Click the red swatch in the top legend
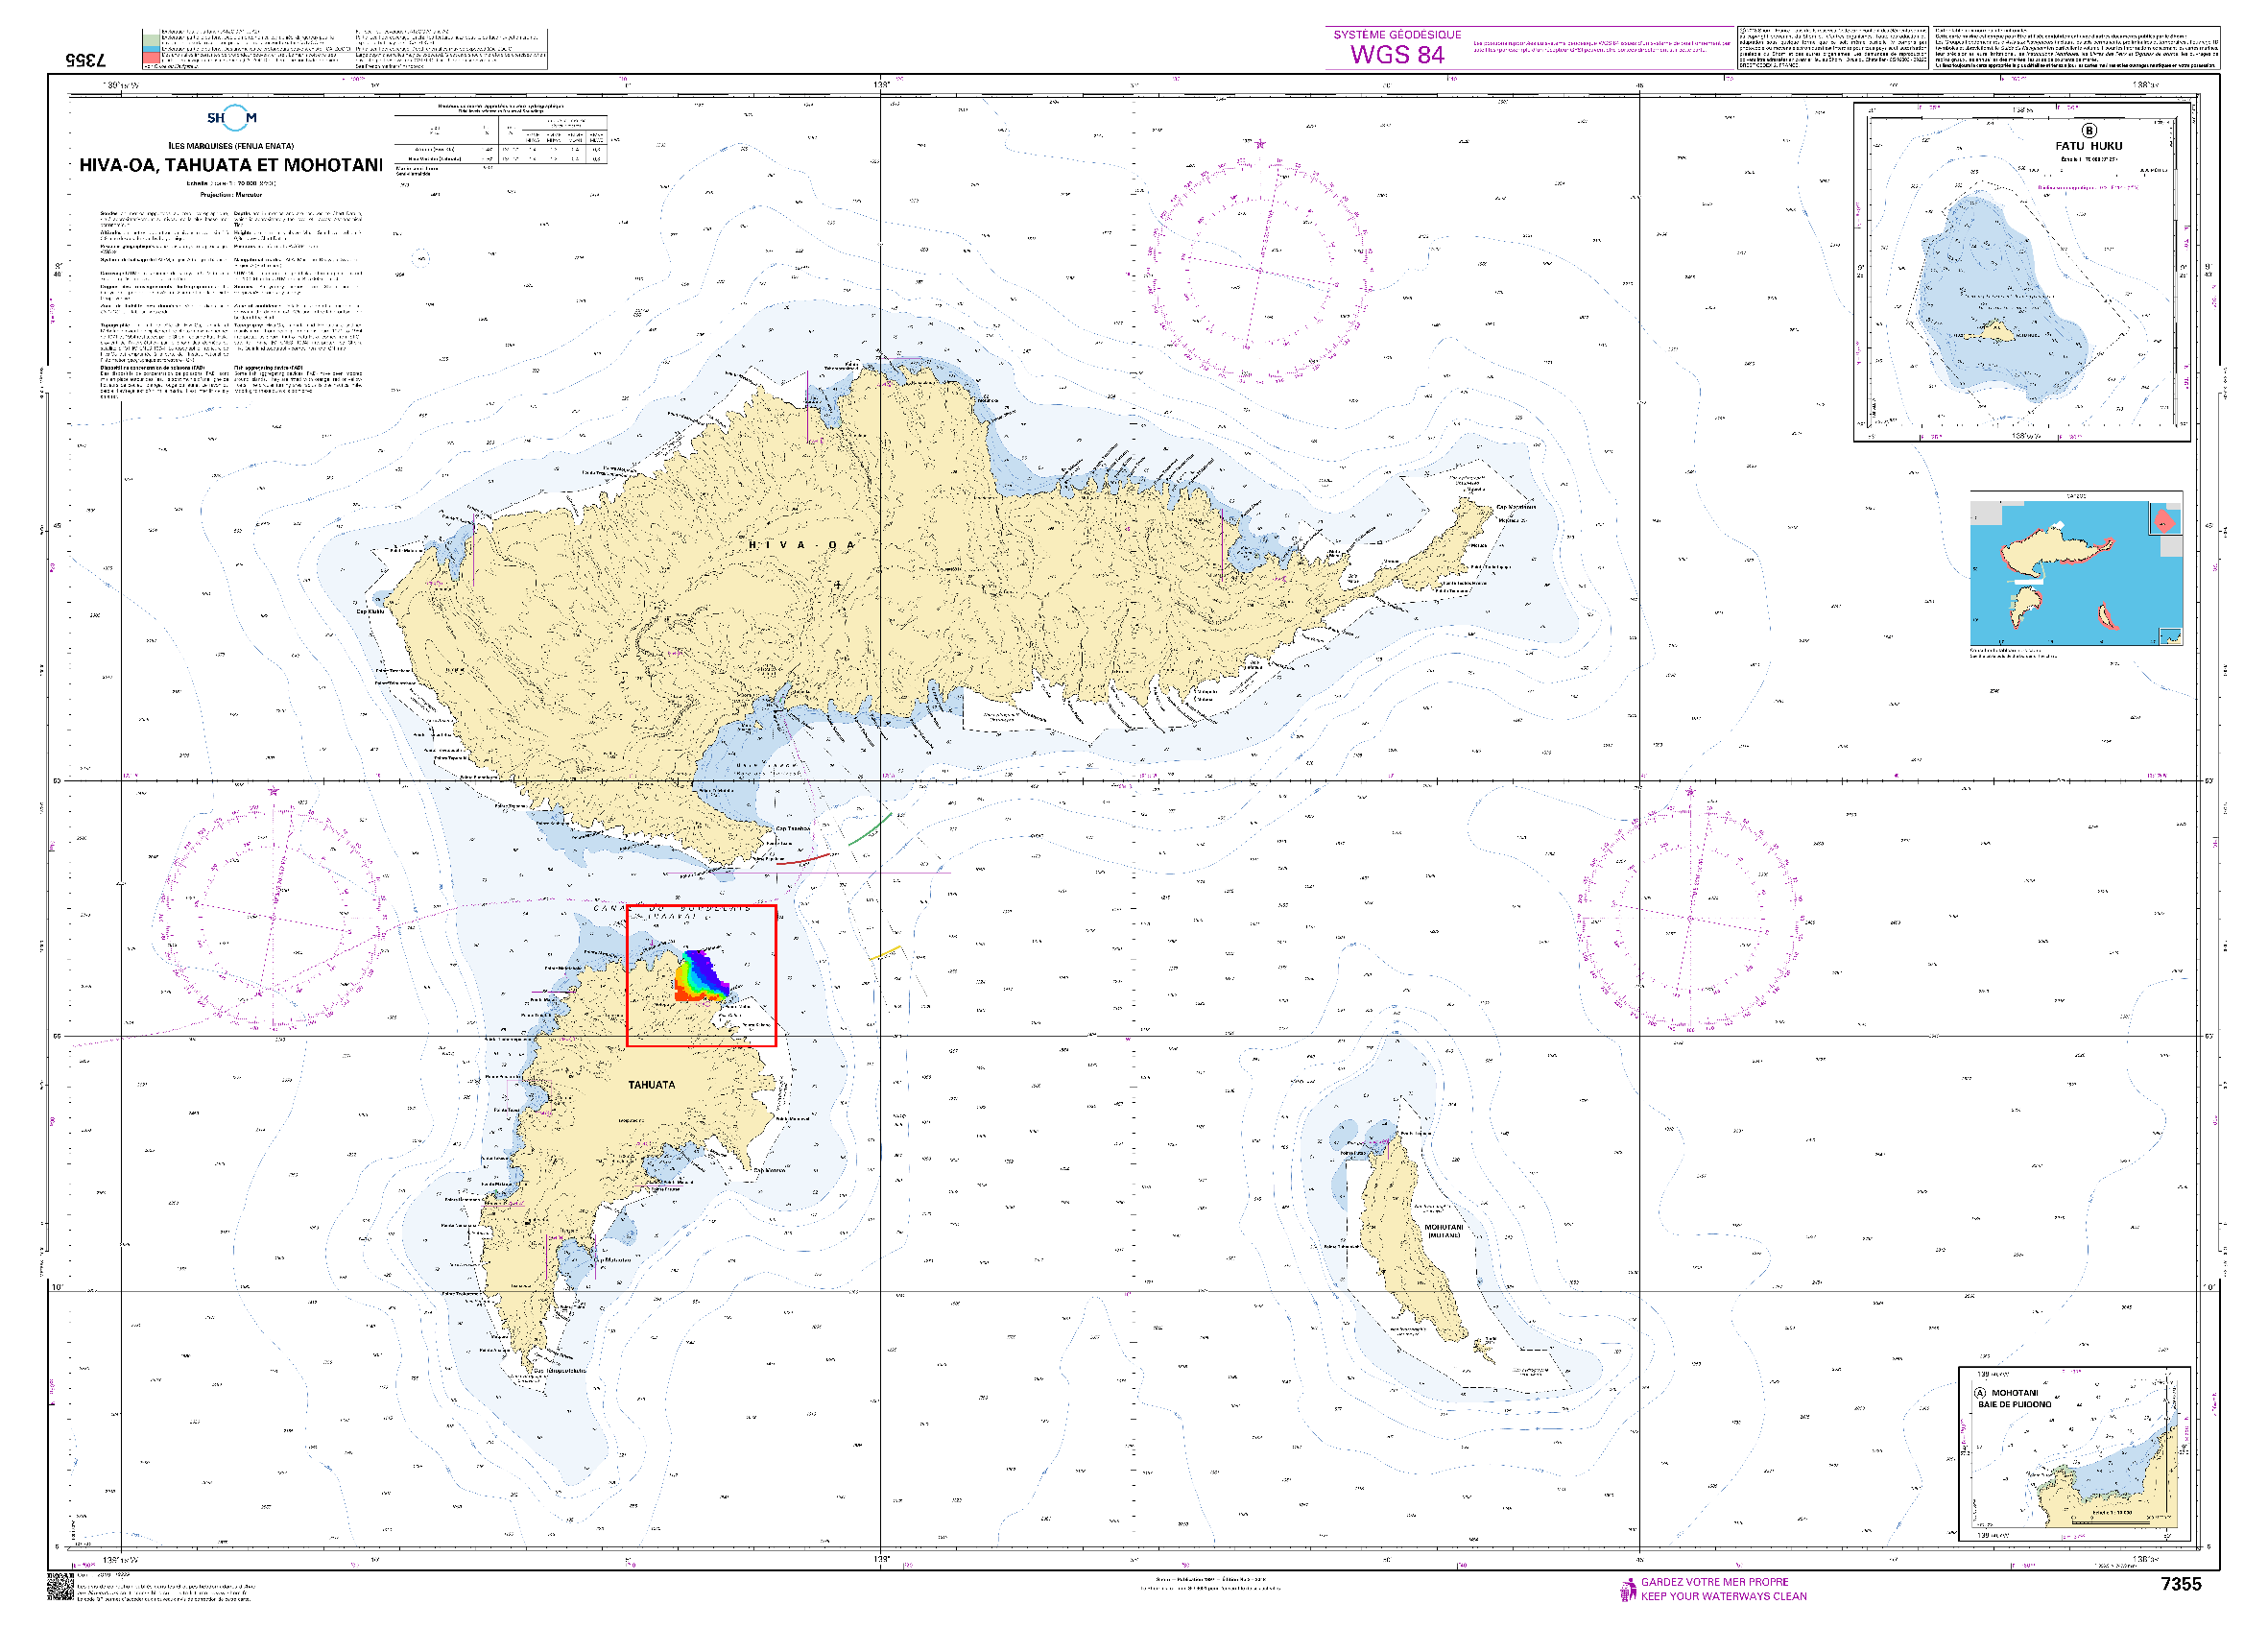The width and height of the screenshot is (2268, 1628). pos(150,58)
